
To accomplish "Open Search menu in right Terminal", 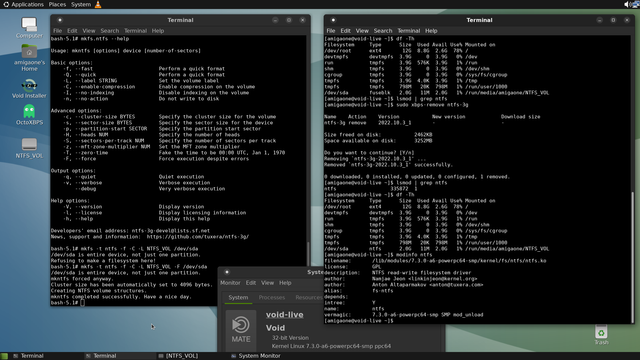I will coord(382,31).
